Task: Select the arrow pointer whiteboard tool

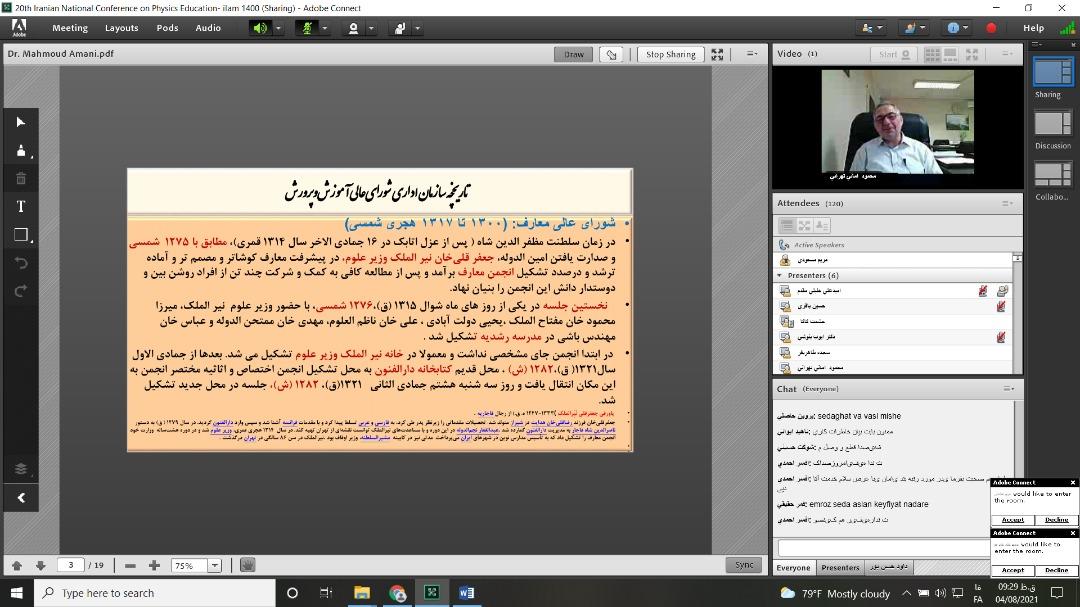Action: (x=20, y=122)
